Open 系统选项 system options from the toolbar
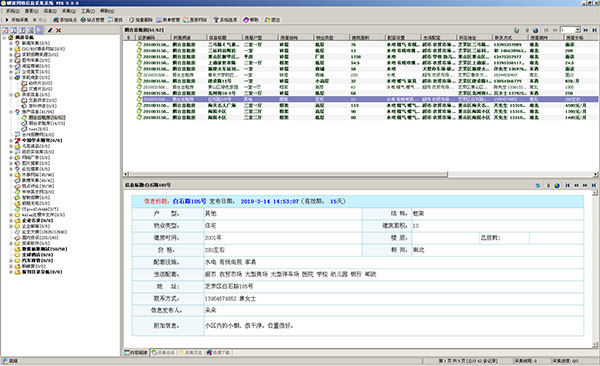Screen dimensions: 600x366 click(x=225, y=20)
